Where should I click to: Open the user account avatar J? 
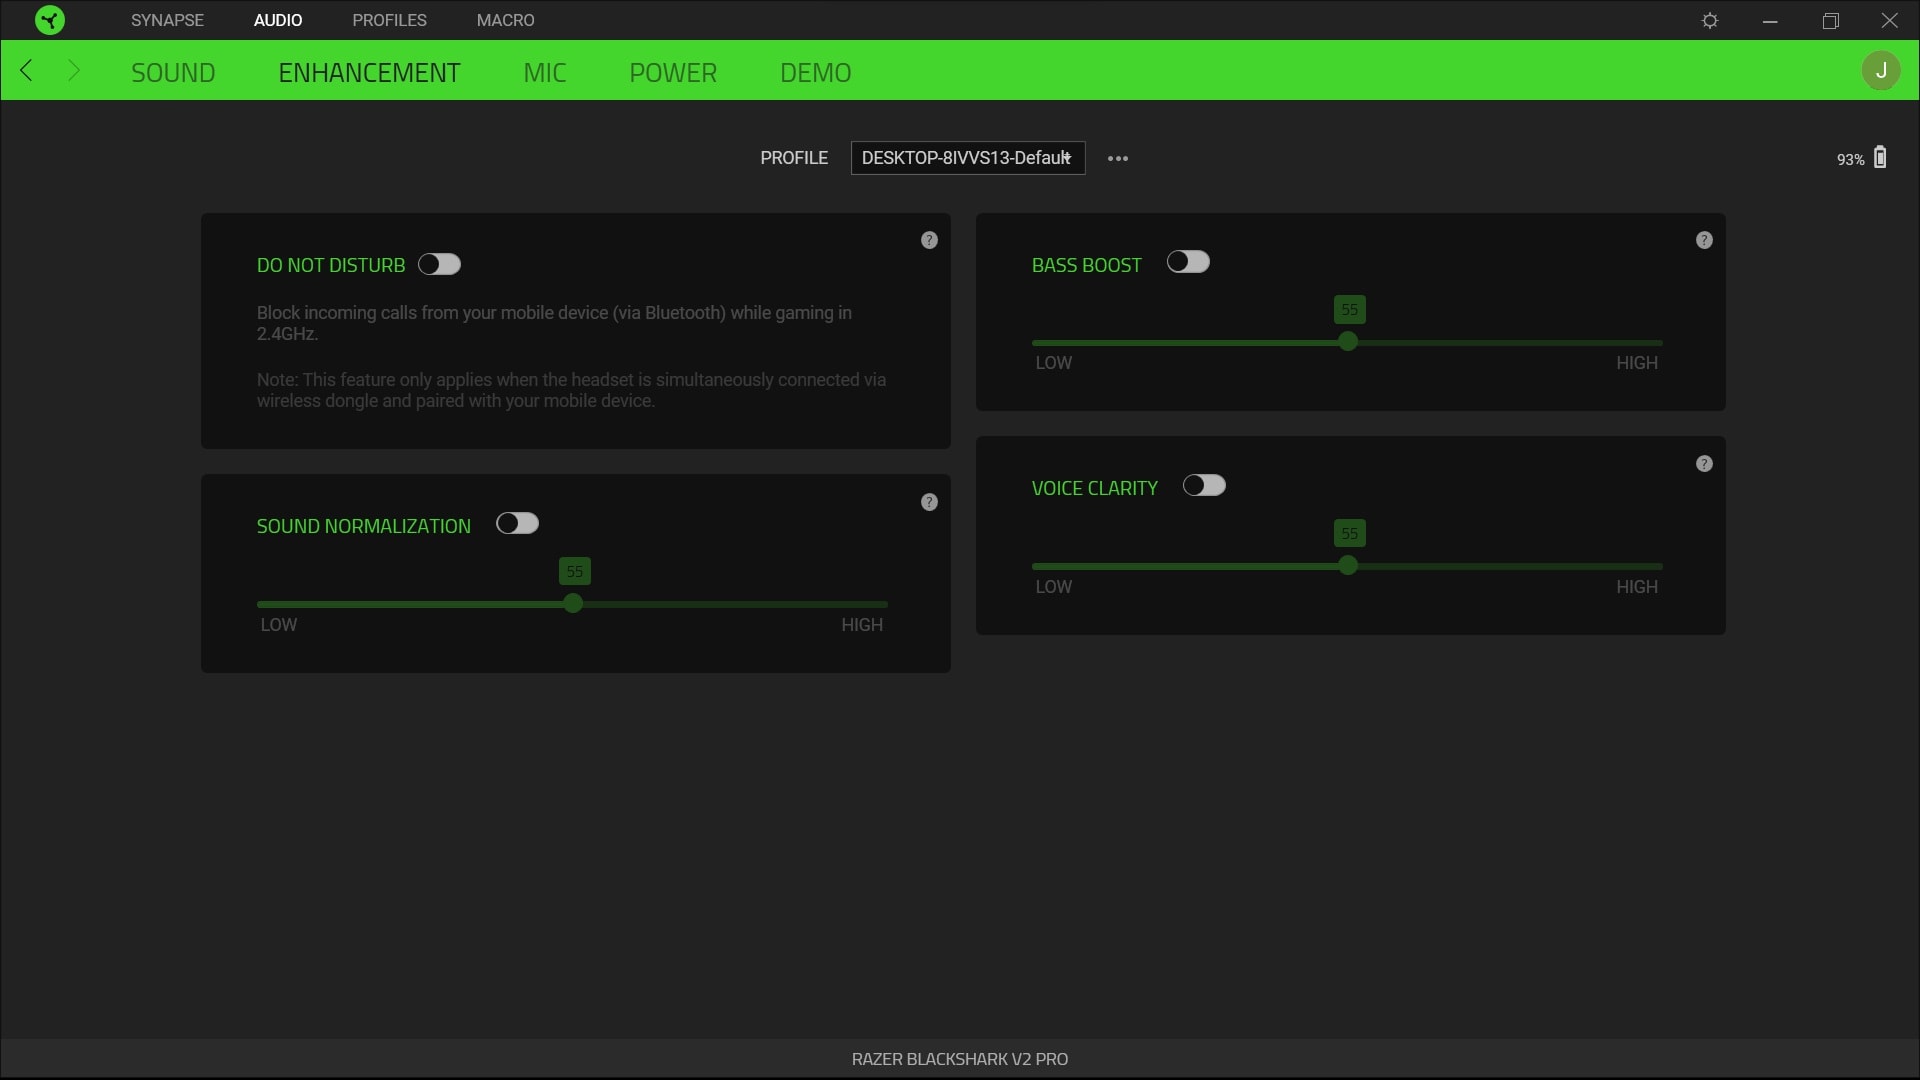pos(1881,71)
